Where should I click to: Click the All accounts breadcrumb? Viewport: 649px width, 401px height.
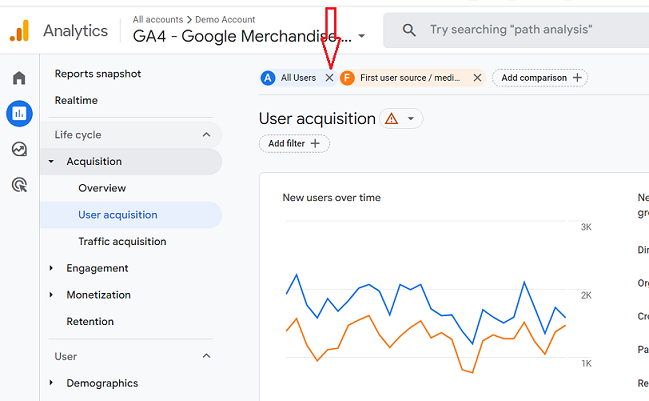pos(158,19)
